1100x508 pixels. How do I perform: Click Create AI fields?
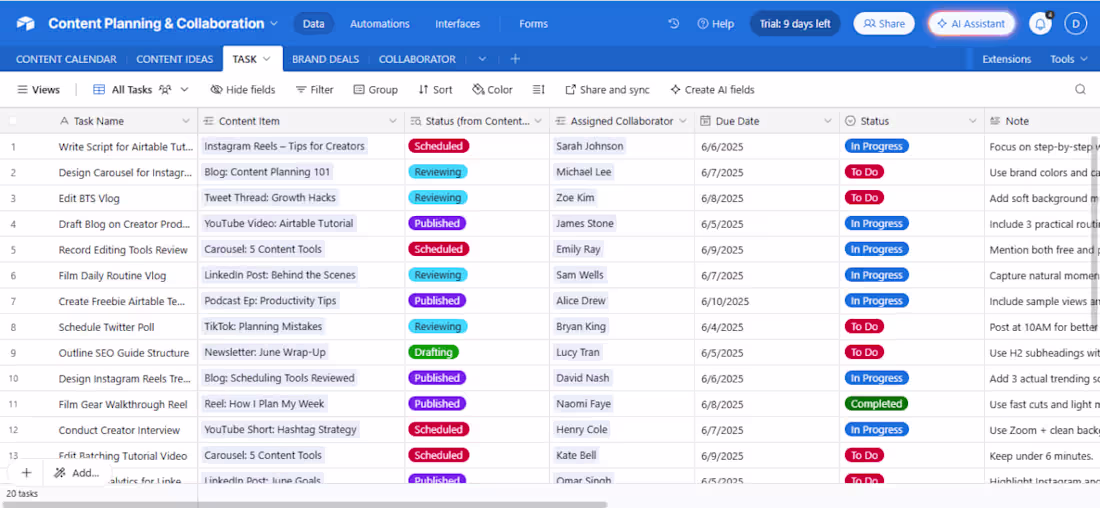pos(712,90)
